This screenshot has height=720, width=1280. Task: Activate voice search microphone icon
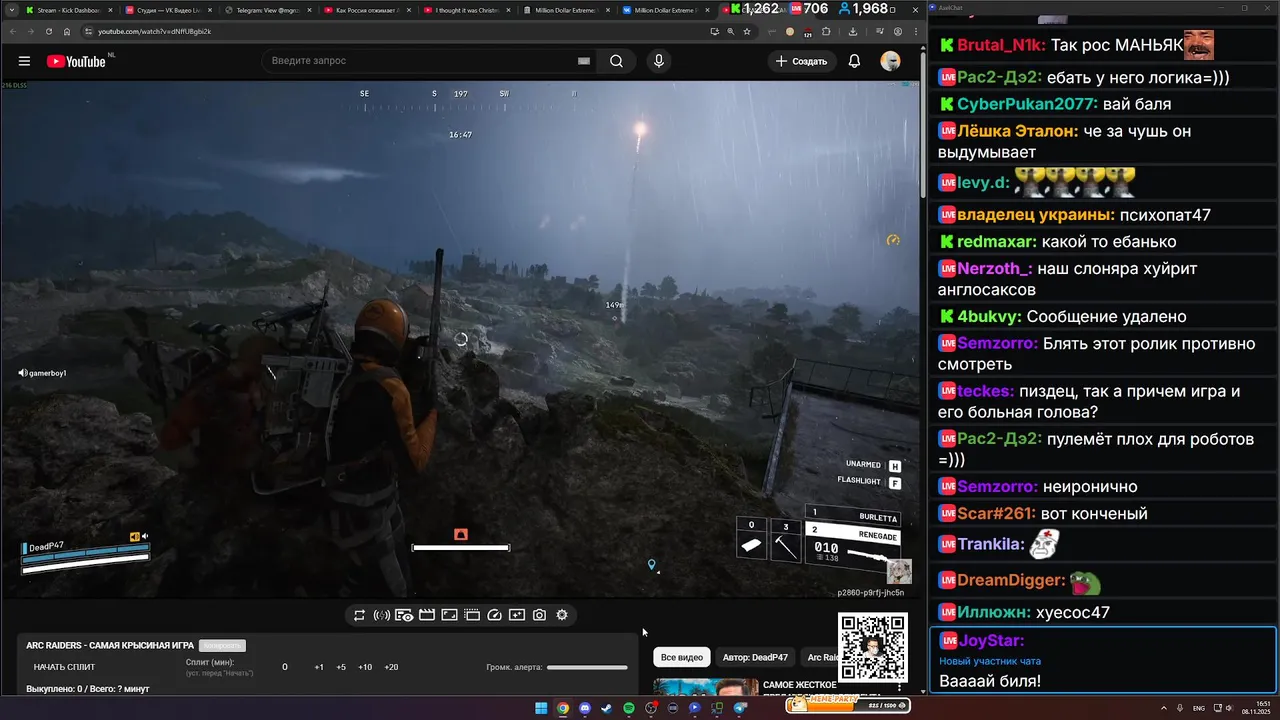(x=658, y=61)
